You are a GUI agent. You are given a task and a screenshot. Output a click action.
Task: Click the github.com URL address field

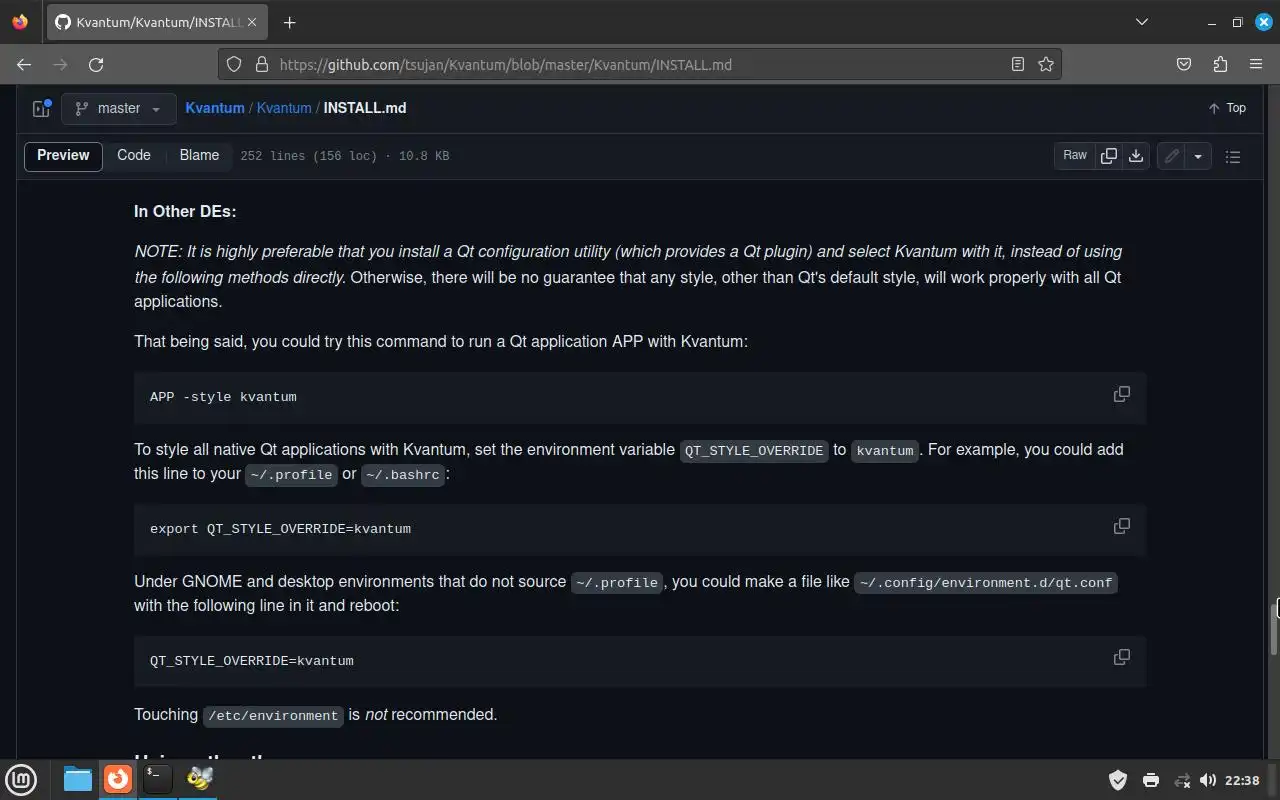pyautogui.click(x=640, y=64)
